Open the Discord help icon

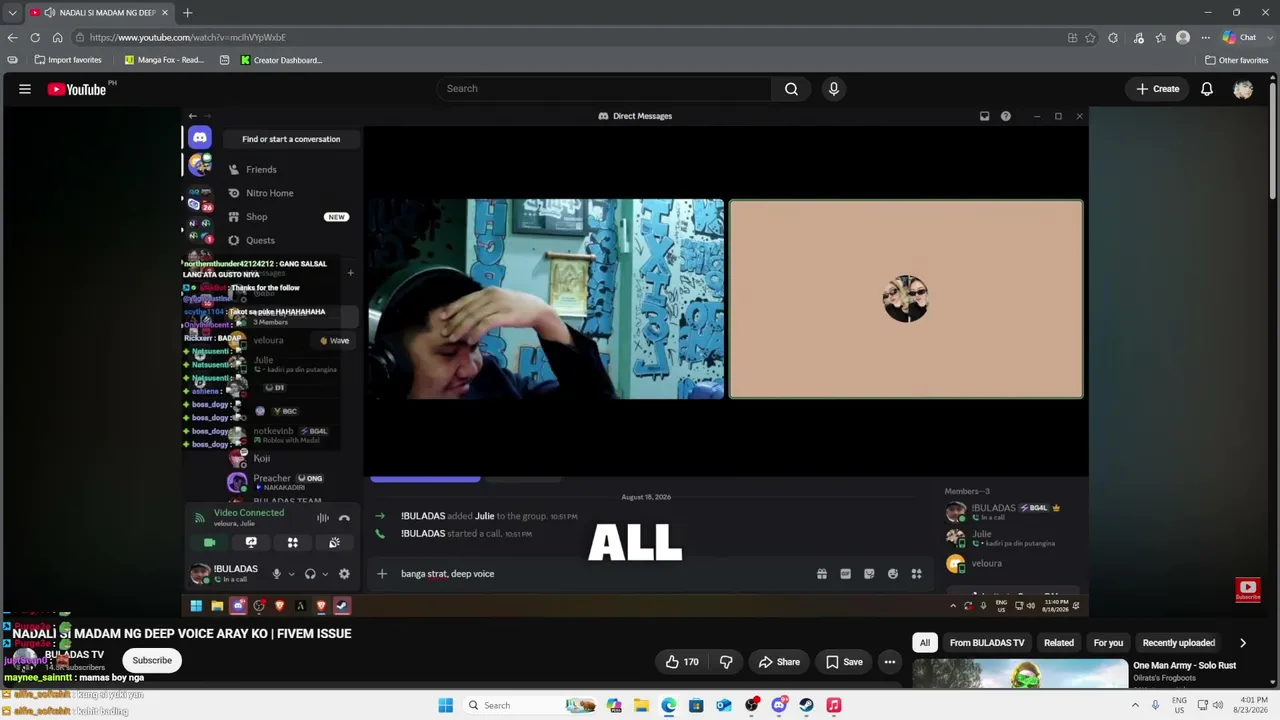coord(1006,116)
